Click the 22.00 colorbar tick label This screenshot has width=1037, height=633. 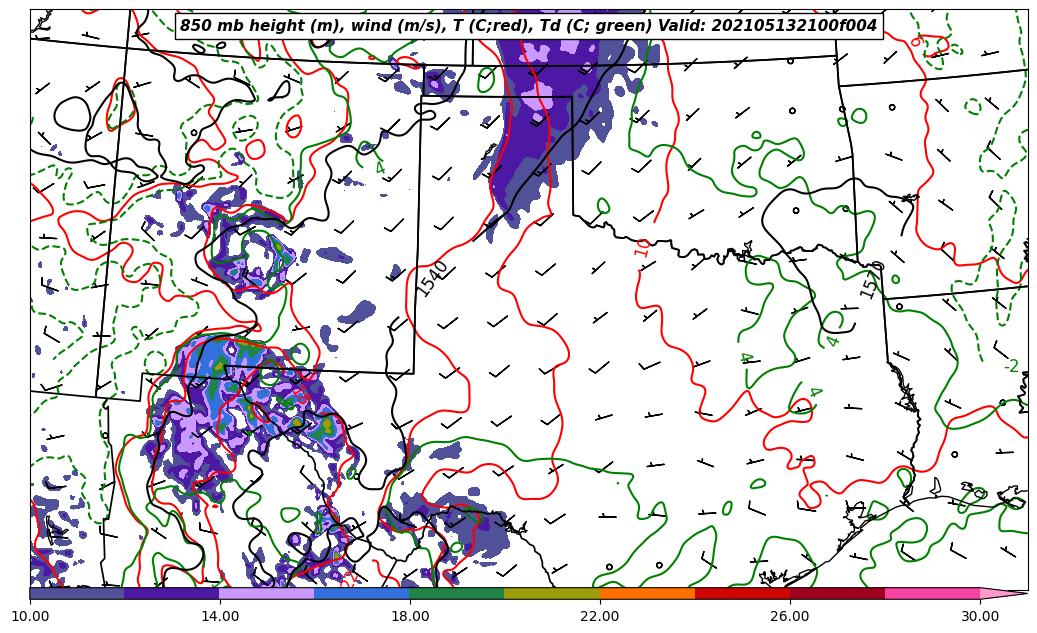point(600,616)
